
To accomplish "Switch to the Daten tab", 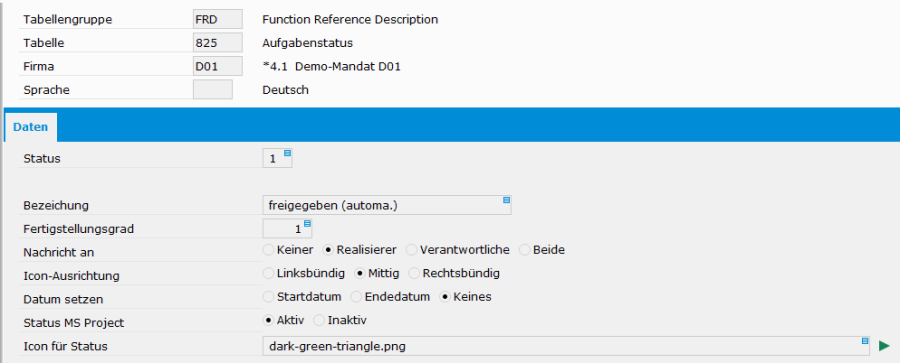I will click(x=30, y=128).
